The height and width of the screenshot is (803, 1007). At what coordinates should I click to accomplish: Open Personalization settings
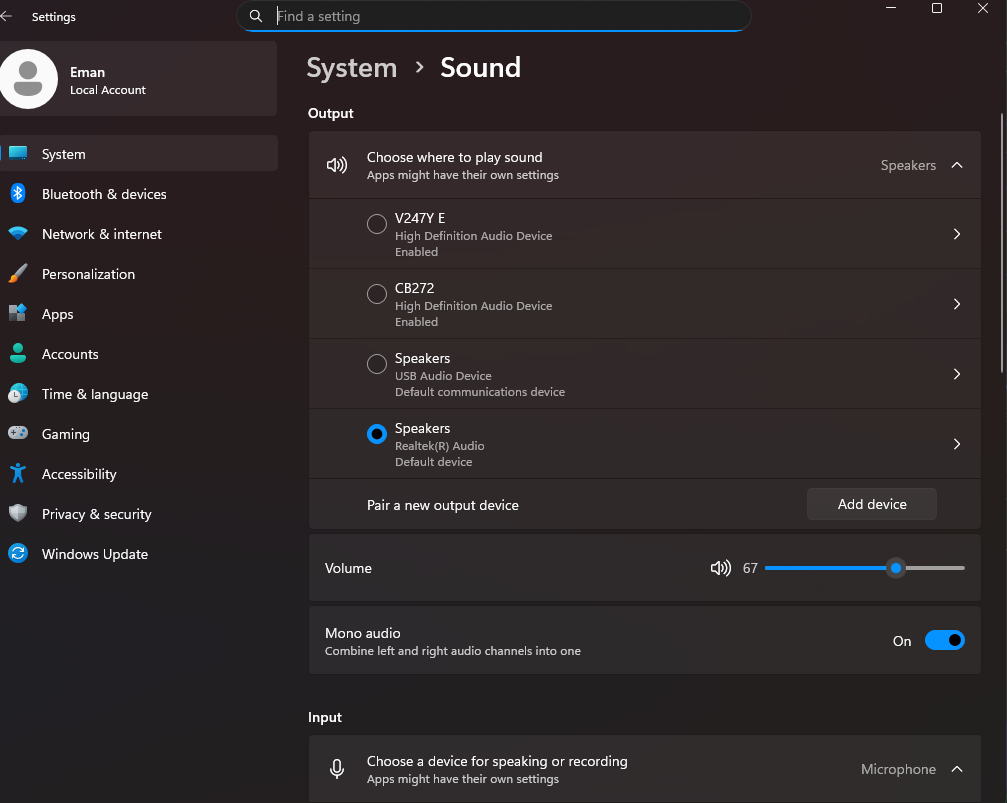pyautogui.click(x=139, y=274)
